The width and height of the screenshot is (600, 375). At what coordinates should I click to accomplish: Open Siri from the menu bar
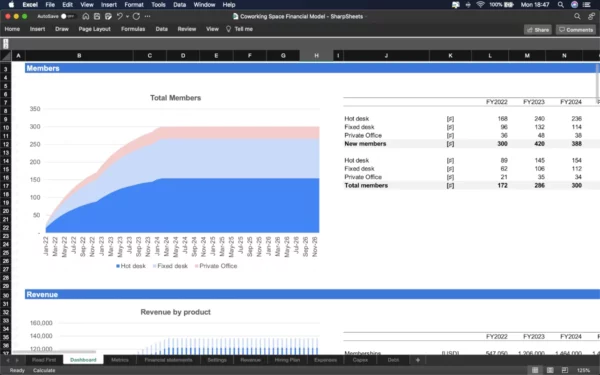pos(574,5)
